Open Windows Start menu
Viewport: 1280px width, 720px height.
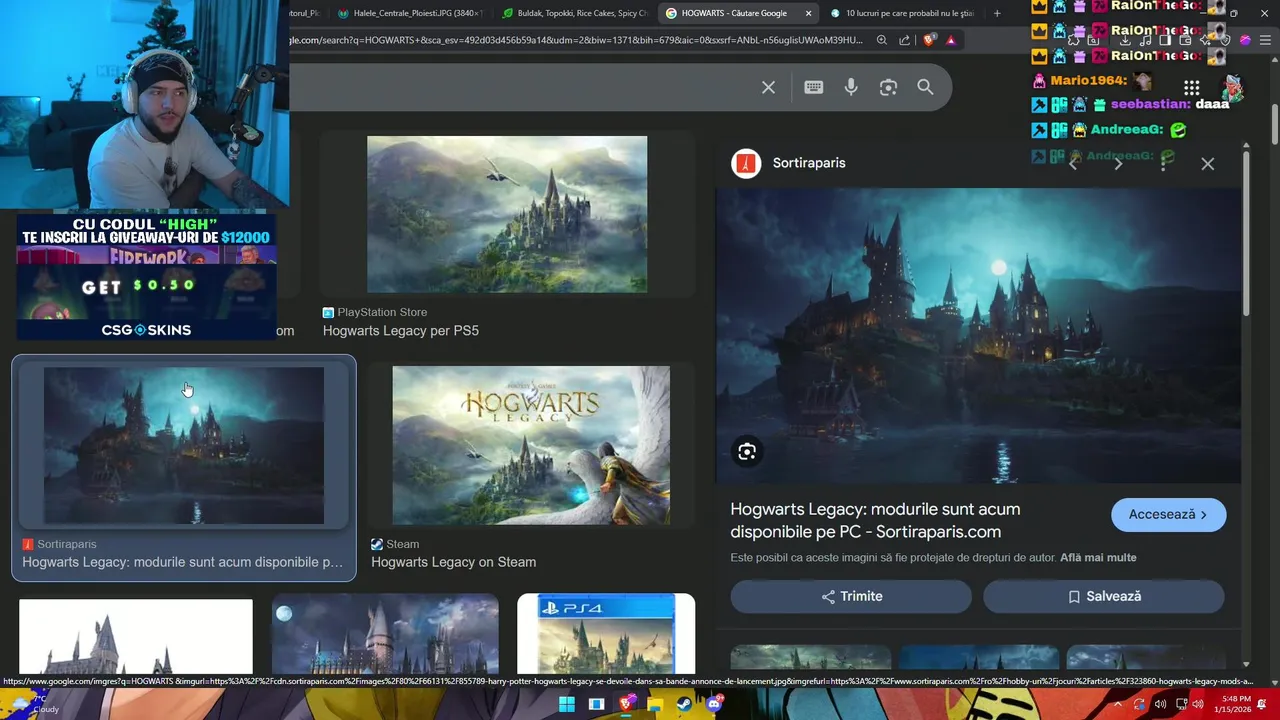(x=567, y=704)
